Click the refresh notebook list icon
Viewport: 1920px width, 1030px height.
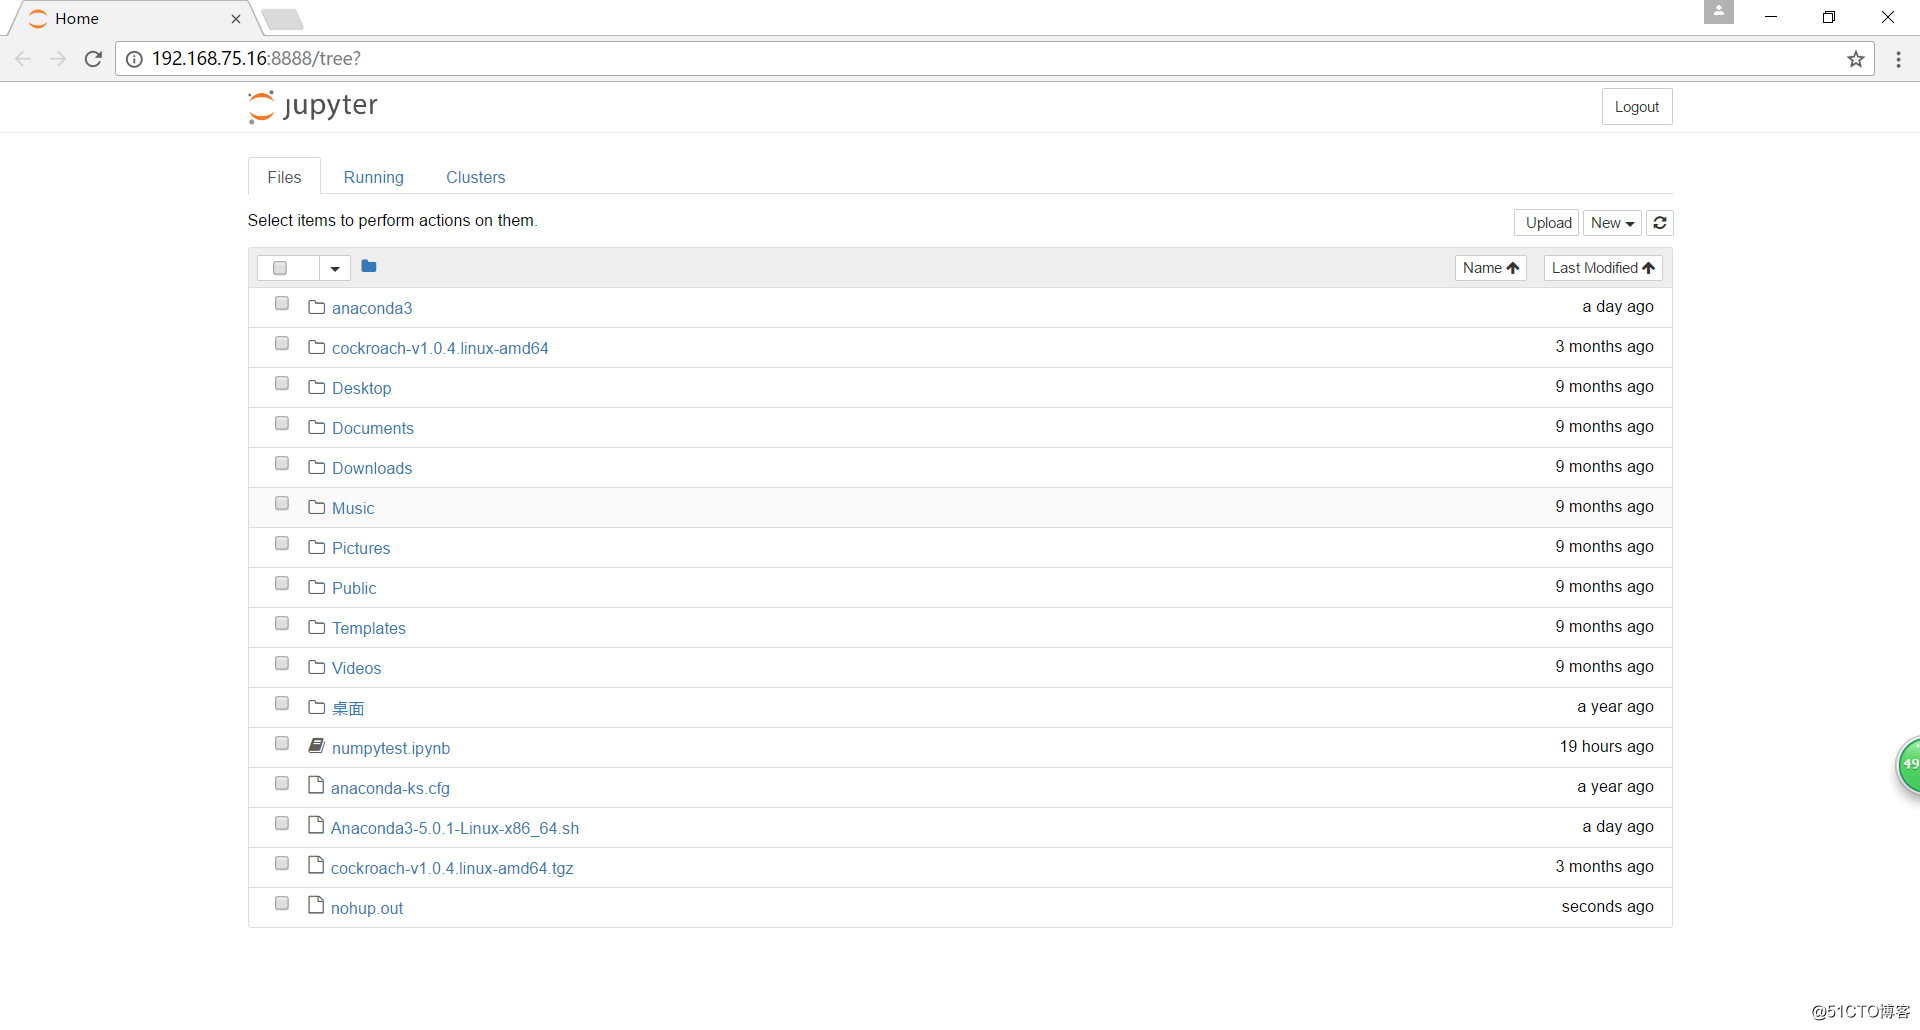1659,223
